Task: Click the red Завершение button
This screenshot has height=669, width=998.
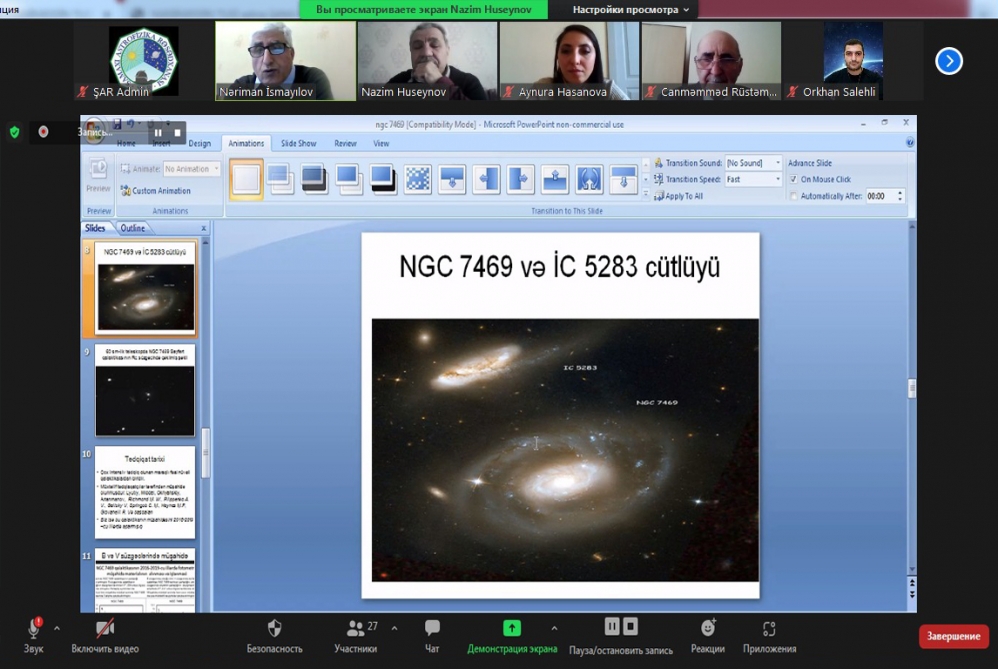Action: tap(953, 636)
